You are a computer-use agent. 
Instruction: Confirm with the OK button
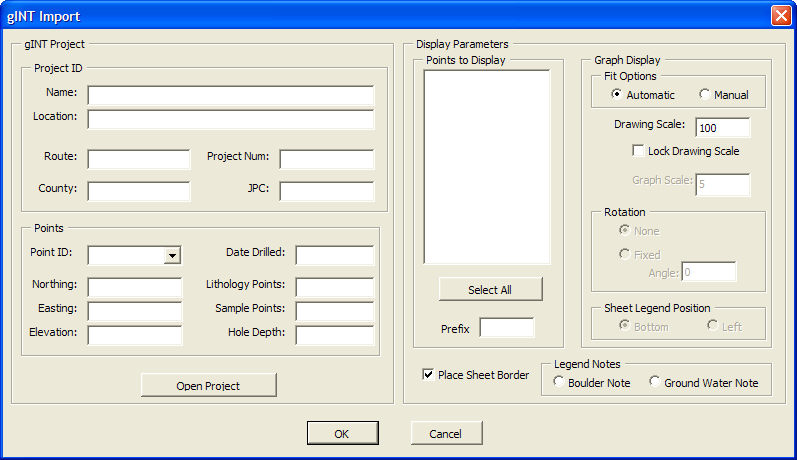pos(342,433)
